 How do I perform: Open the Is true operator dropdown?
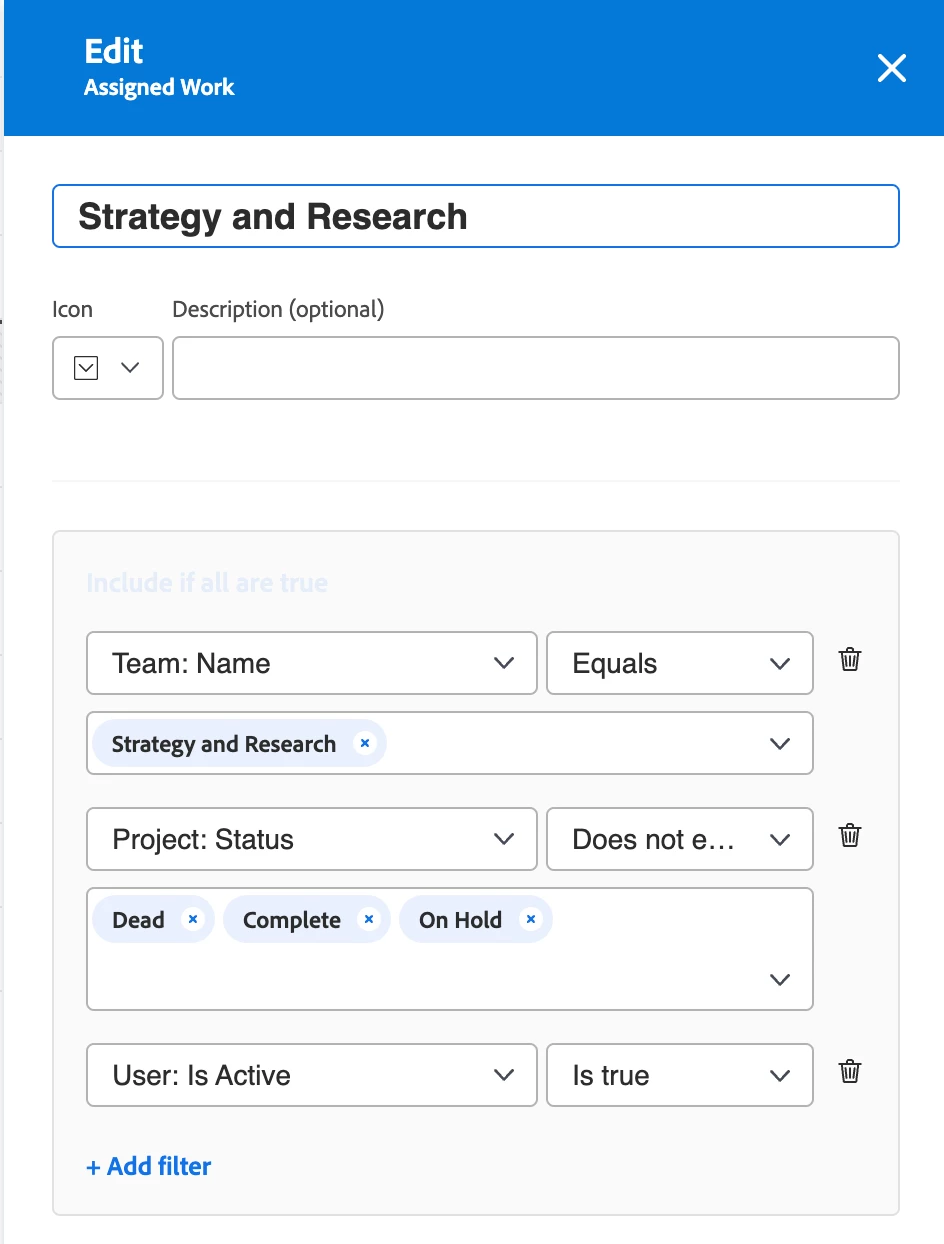679,1075
